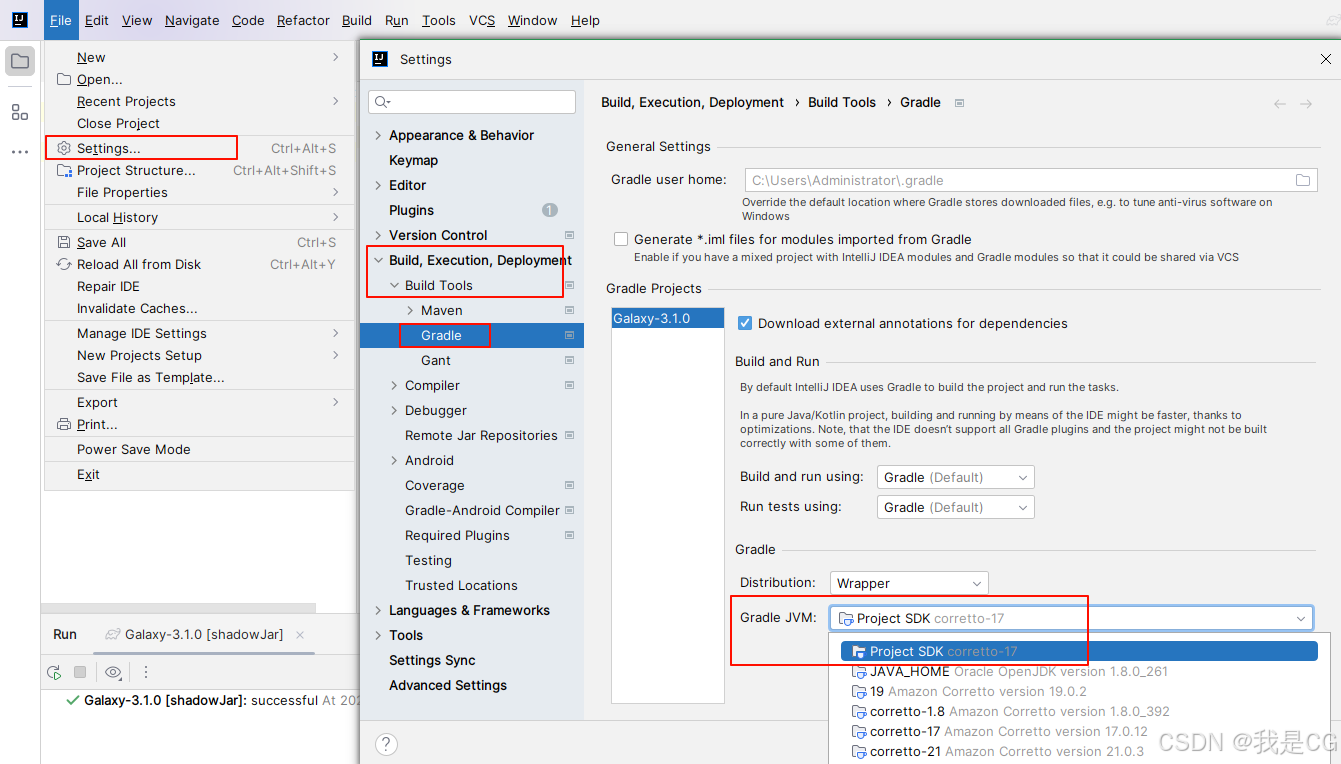Click Reload All from Disk entry

click(x=200, y=264)
